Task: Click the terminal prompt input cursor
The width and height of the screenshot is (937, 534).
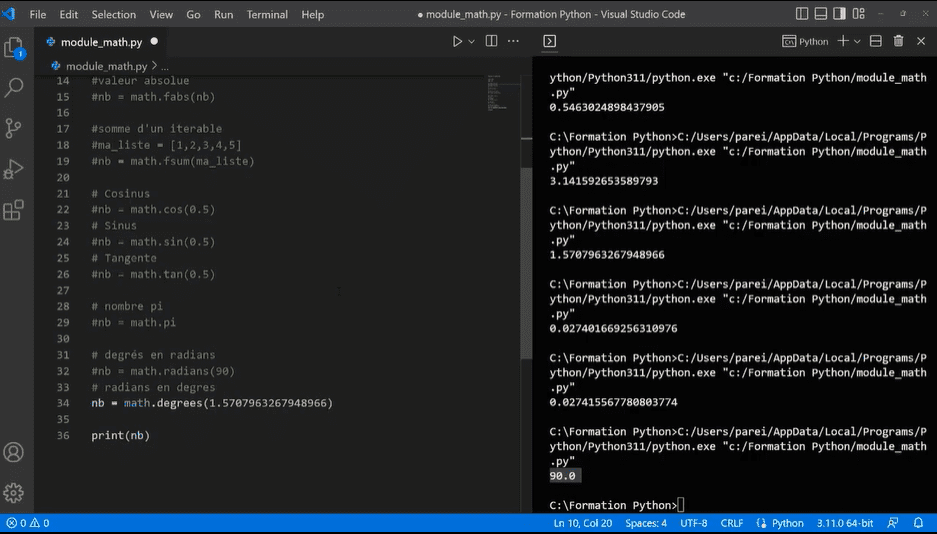Action: [681, 505]
